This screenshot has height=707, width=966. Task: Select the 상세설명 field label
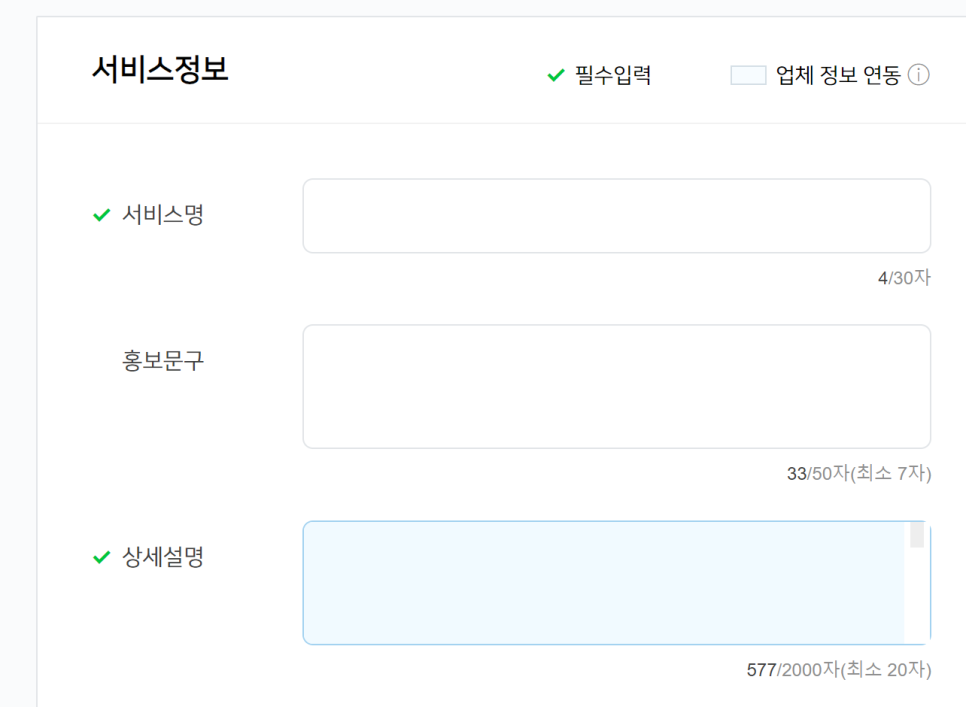(x=163, y=557)
